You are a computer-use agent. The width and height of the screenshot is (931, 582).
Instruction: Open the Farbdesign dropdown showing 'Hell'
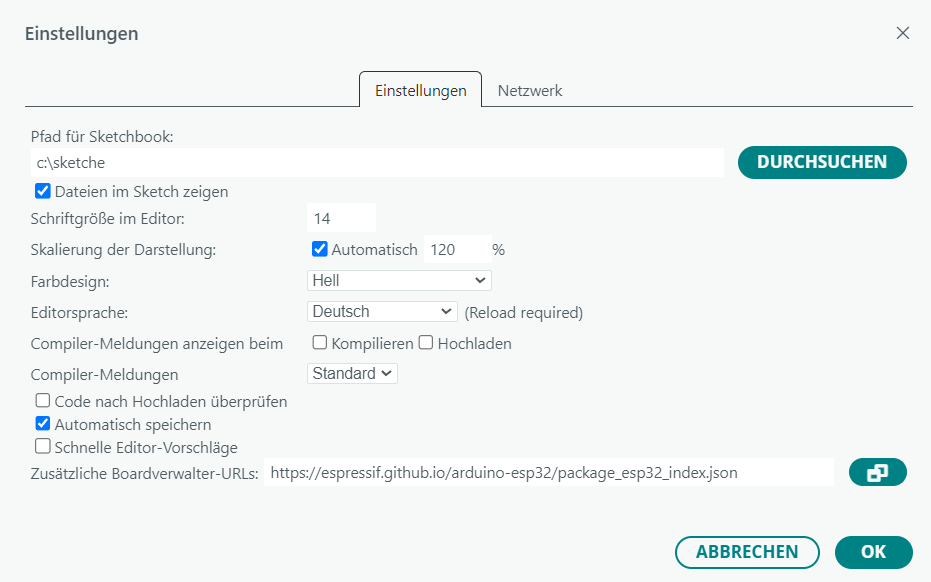coord(399,280)
